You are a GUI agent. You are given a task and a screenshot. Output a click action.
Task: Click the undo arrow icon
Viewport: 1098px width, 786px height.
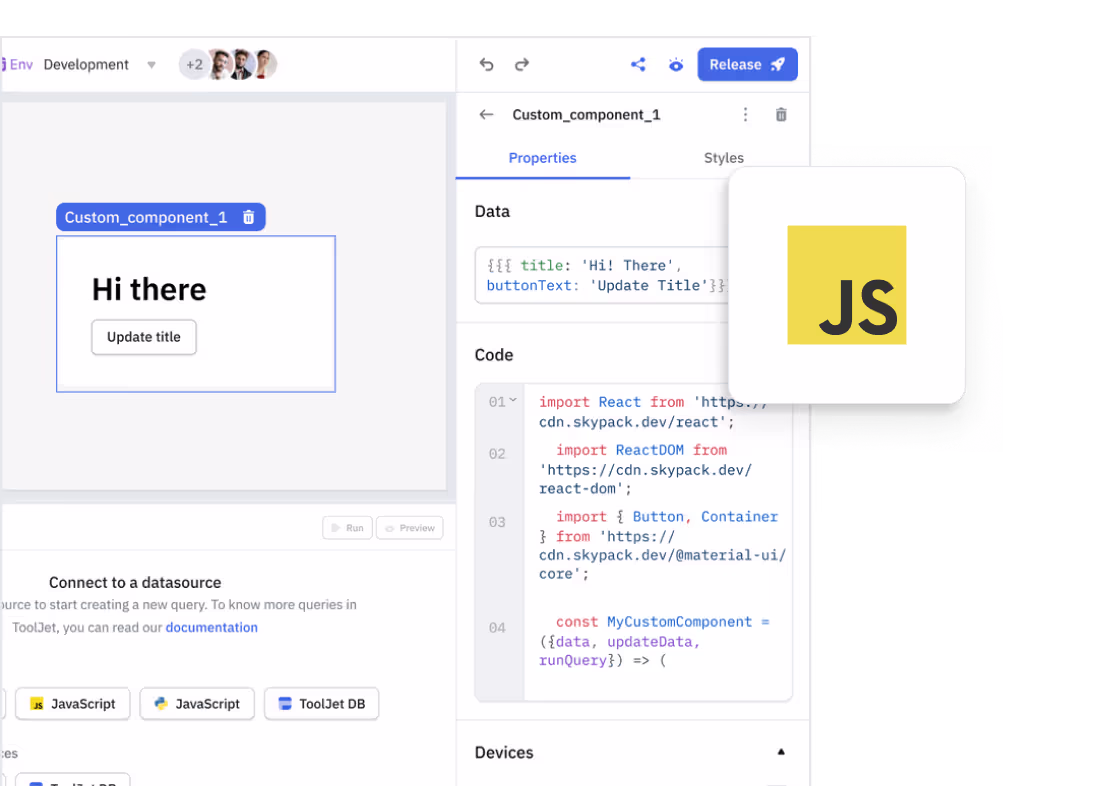pyautogui.click(x=487, y=65)
